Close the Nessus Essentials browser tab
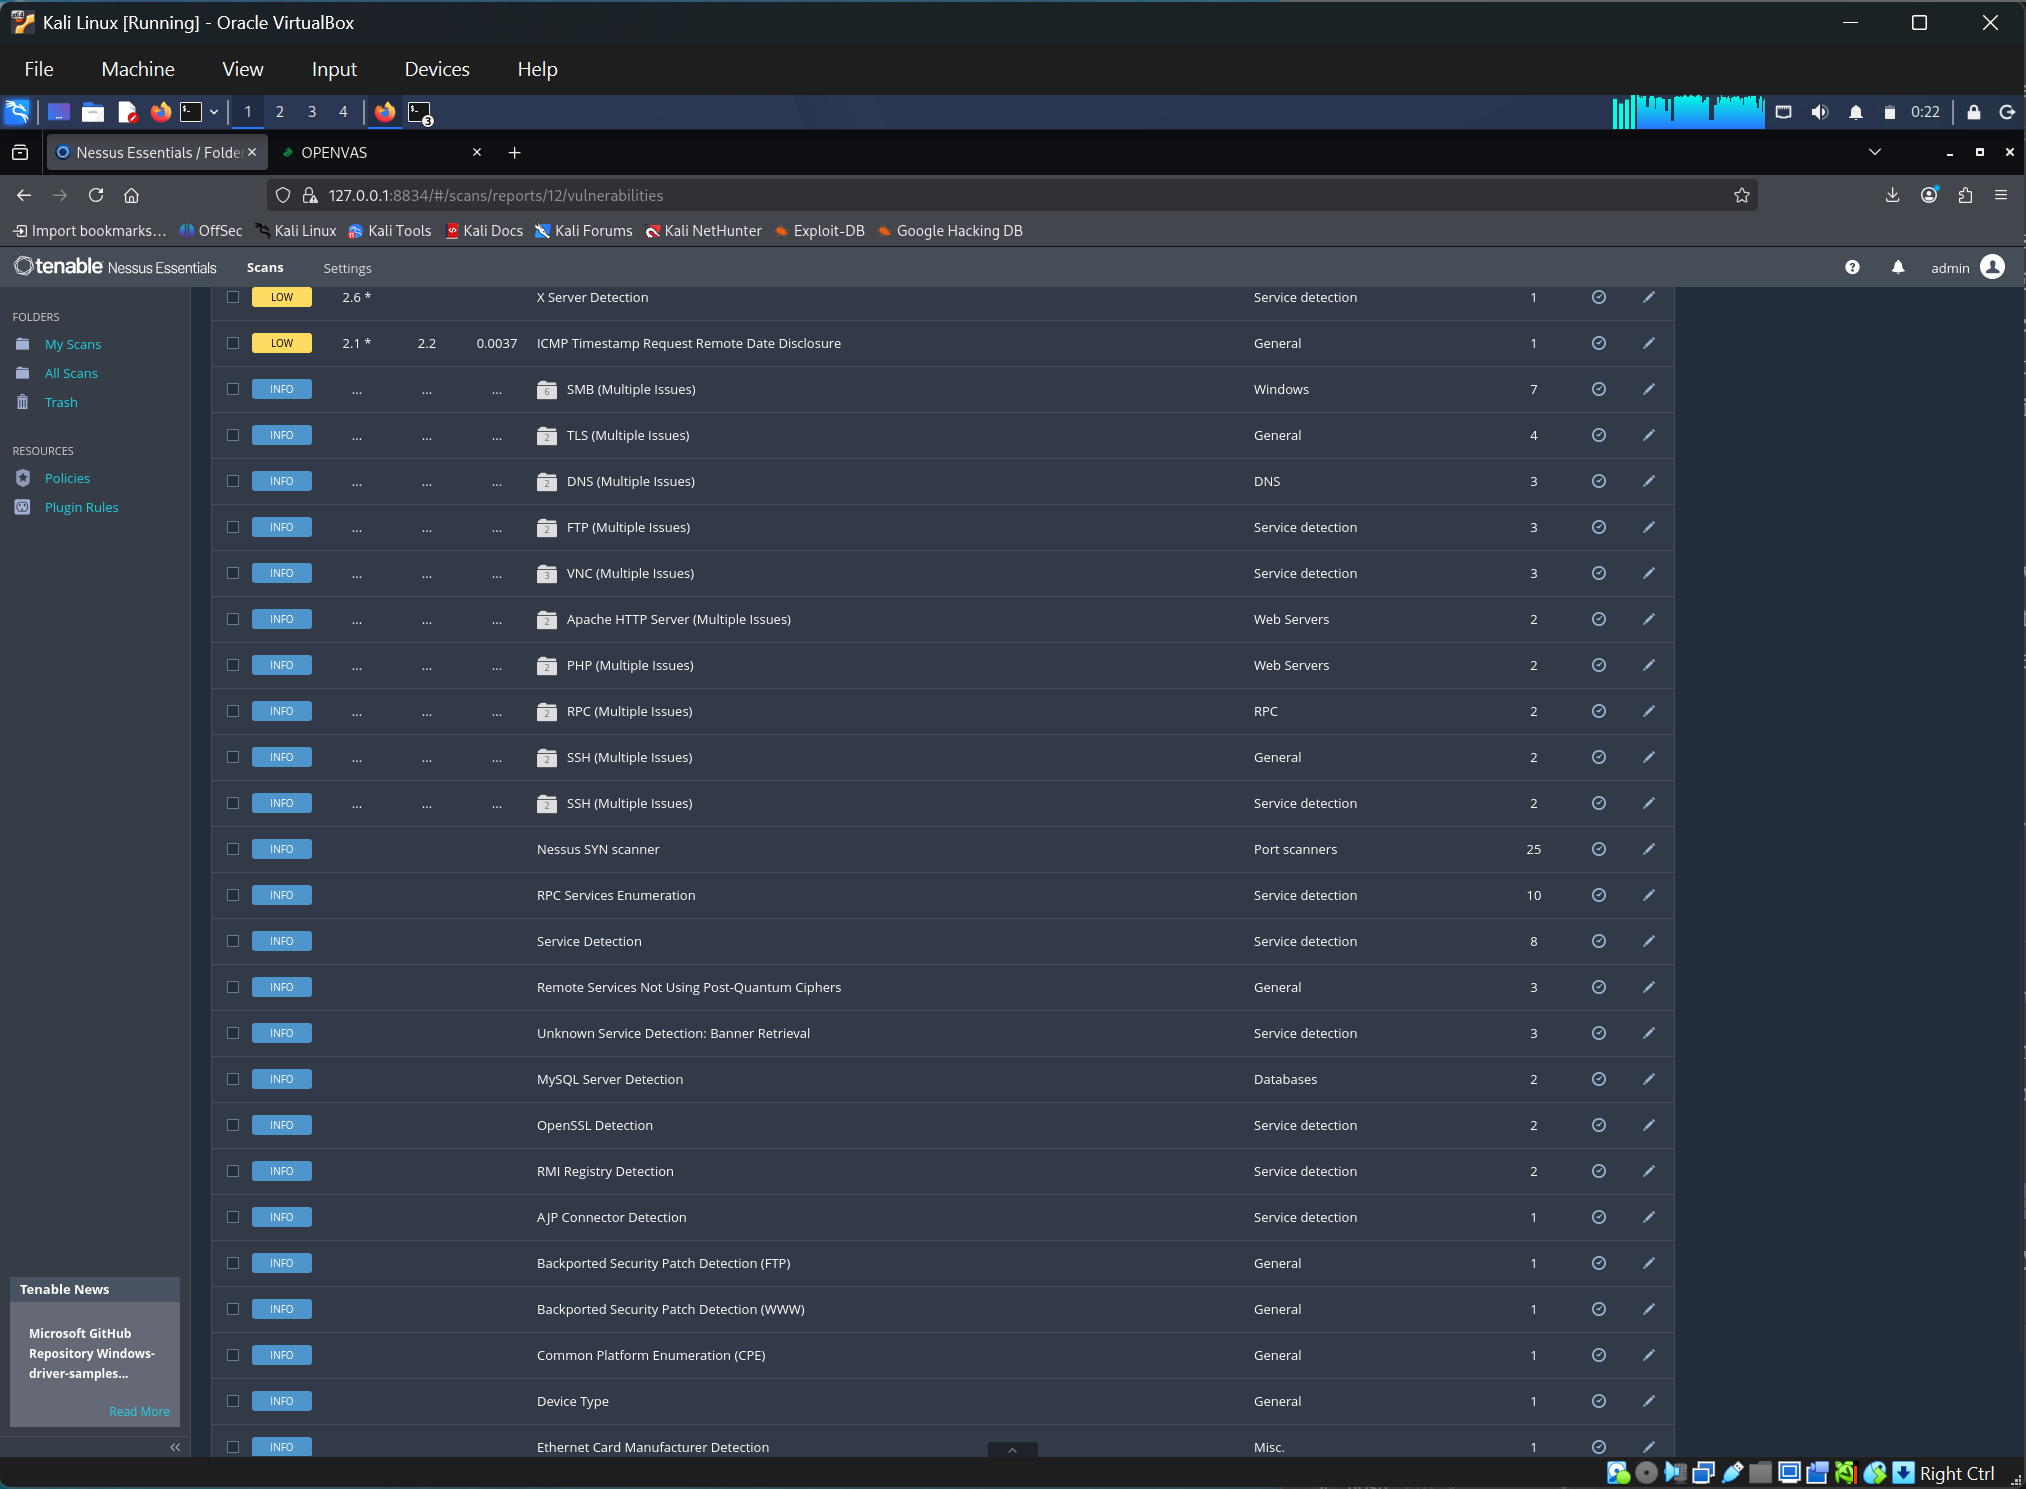Image resolution: width=2026 pixels, height=1489 pixels. (252, 152)
